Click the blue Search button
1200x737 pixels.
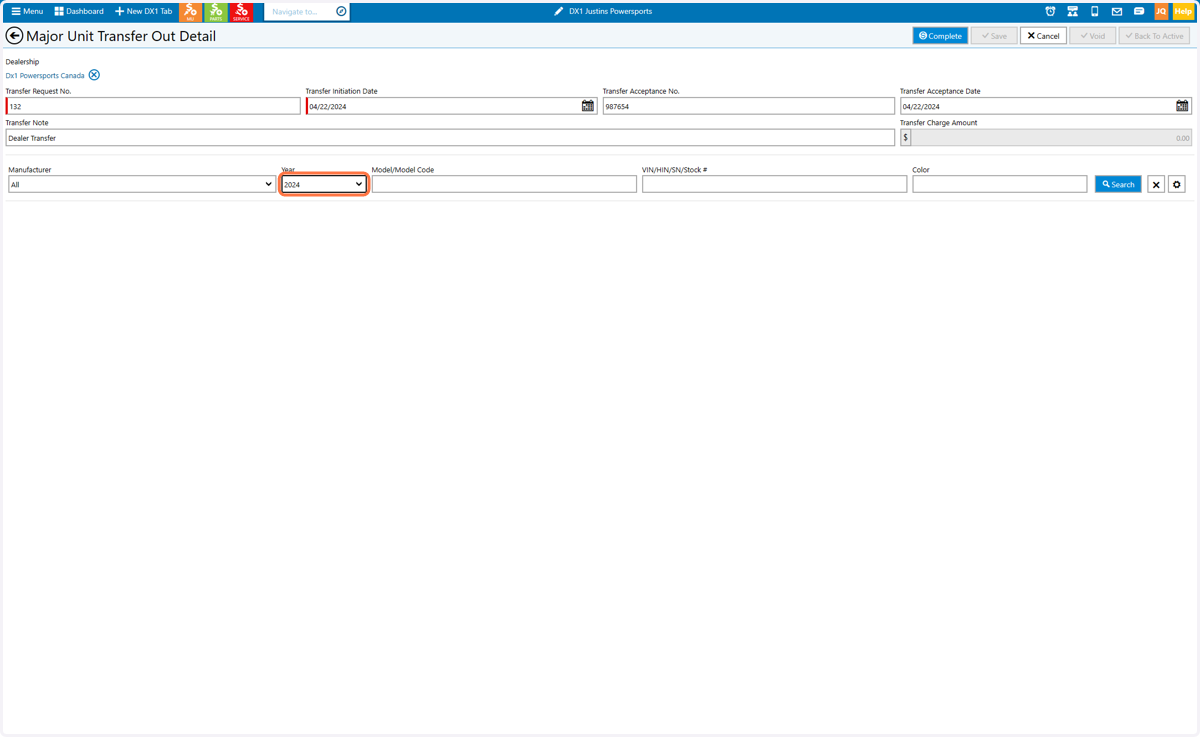[x=1118, y=184]
